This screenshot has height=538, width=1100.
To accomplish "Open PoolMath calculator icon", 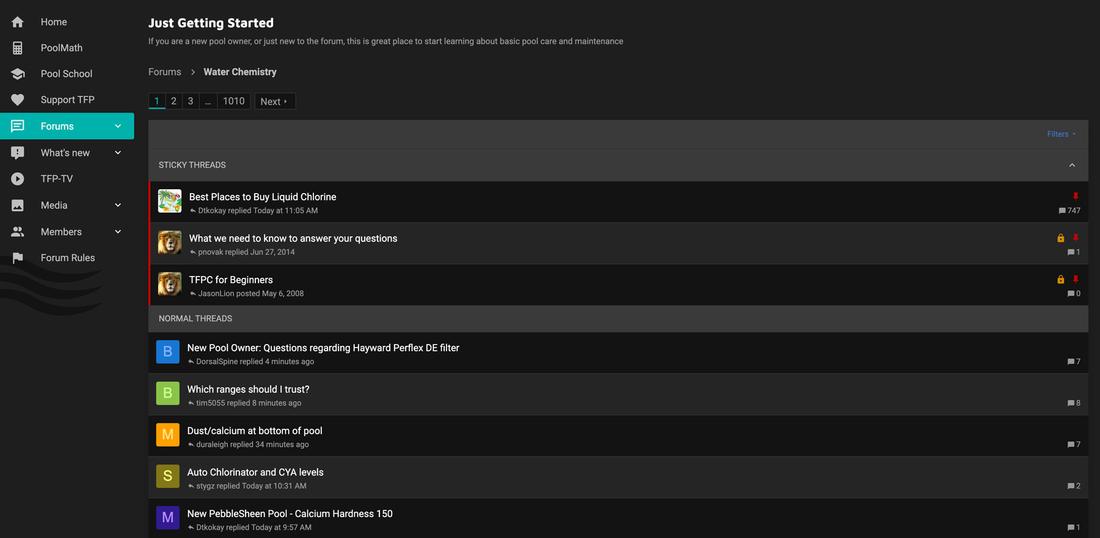I will coord(17,48).
